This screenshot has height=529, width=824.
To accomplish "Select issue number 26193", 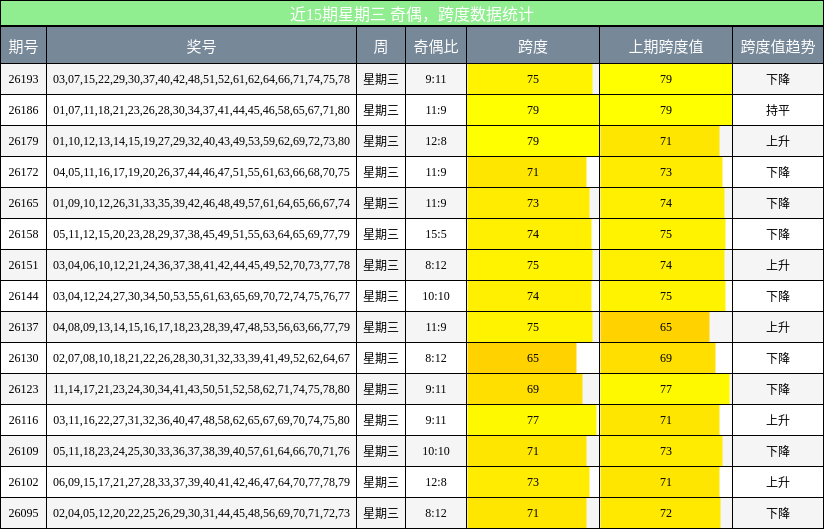I will click(x=24, y=79).
